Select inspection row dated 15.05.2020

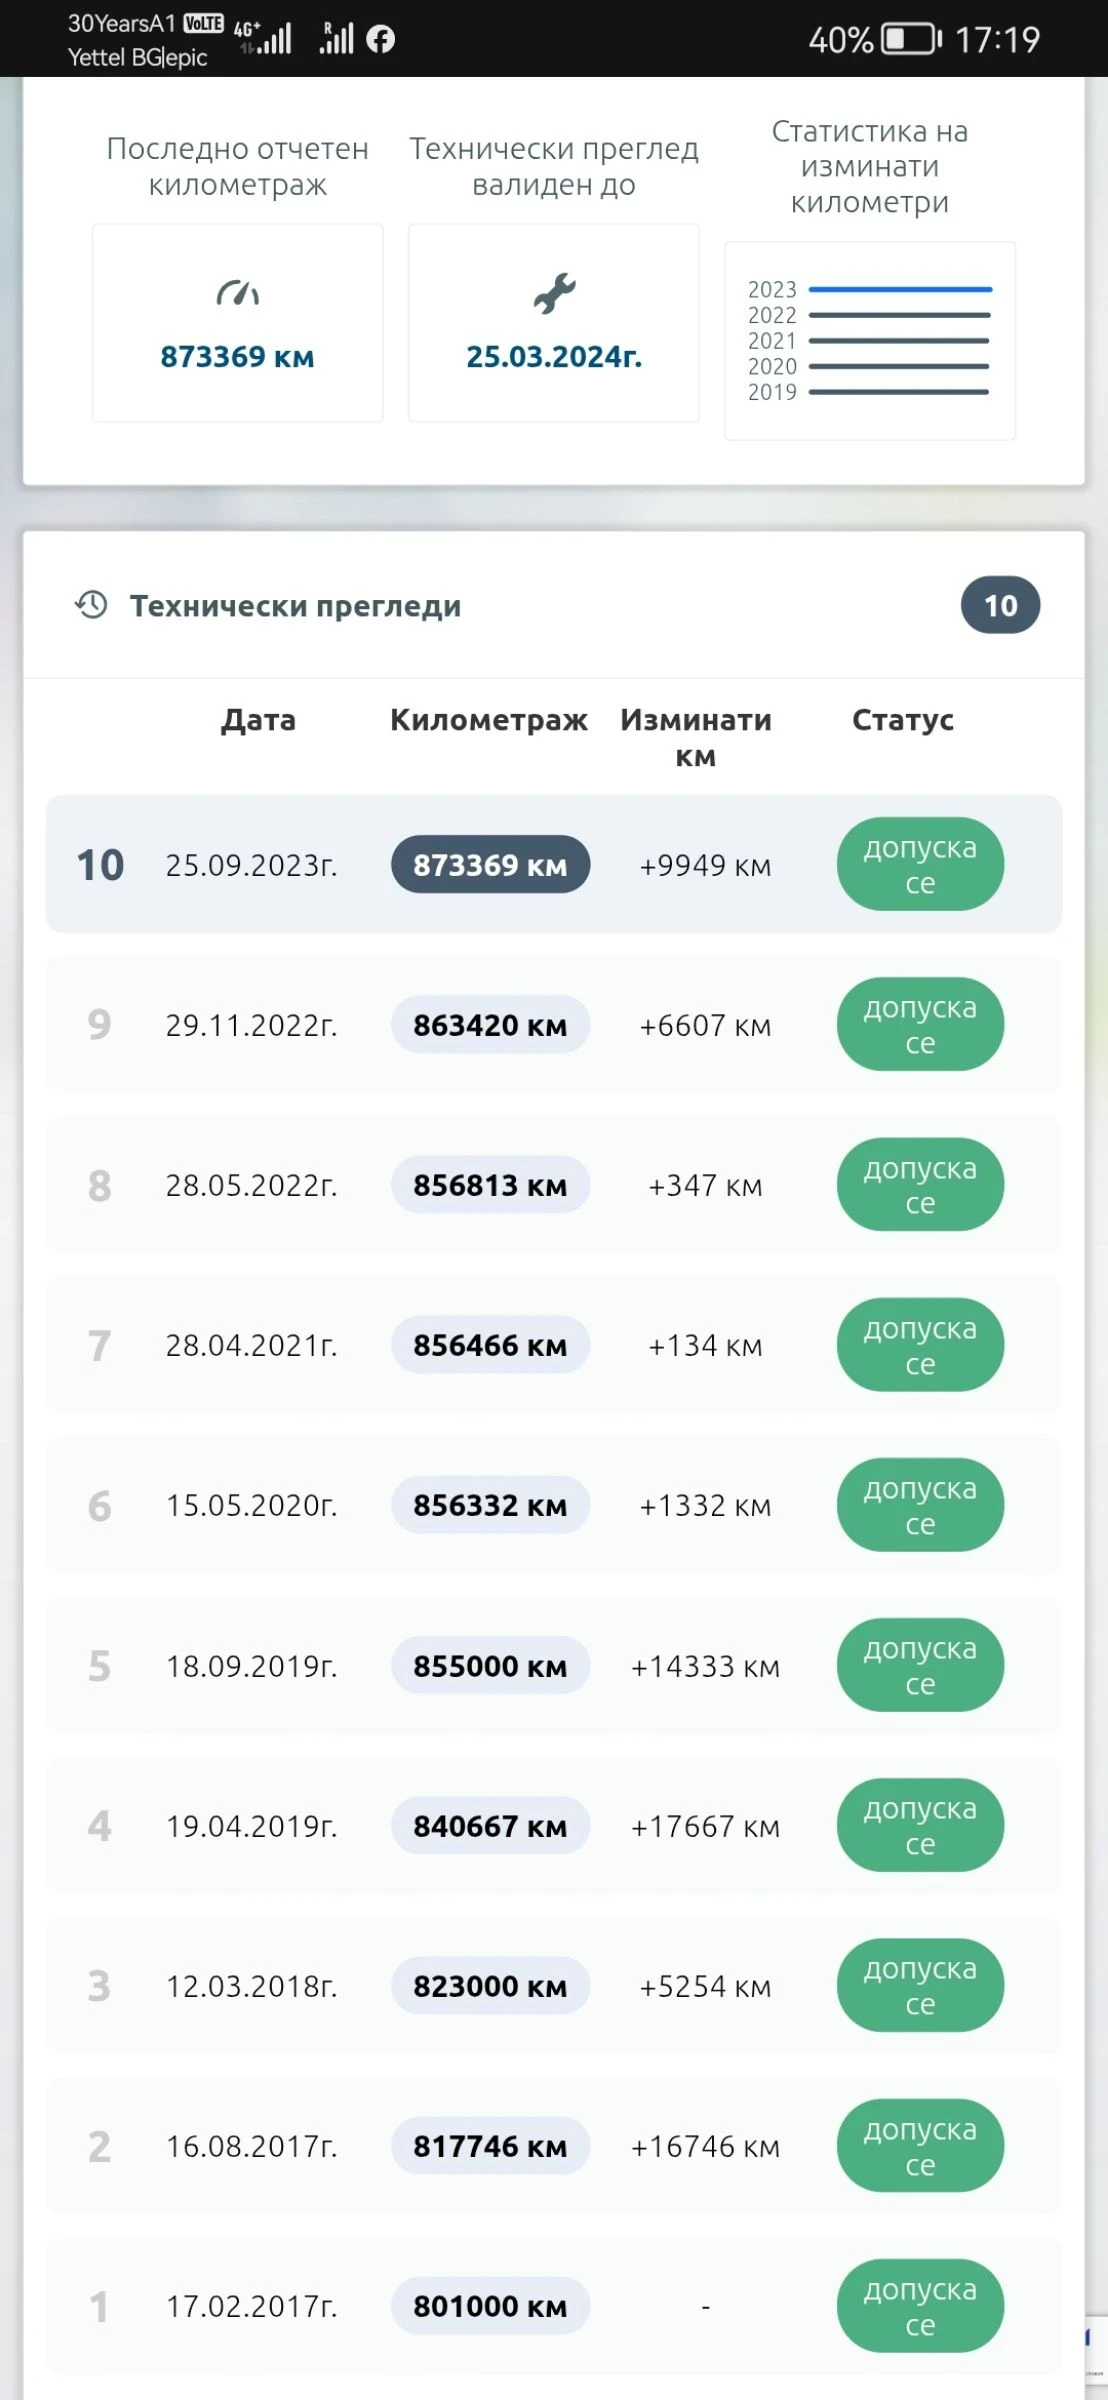pos(553,1505)
